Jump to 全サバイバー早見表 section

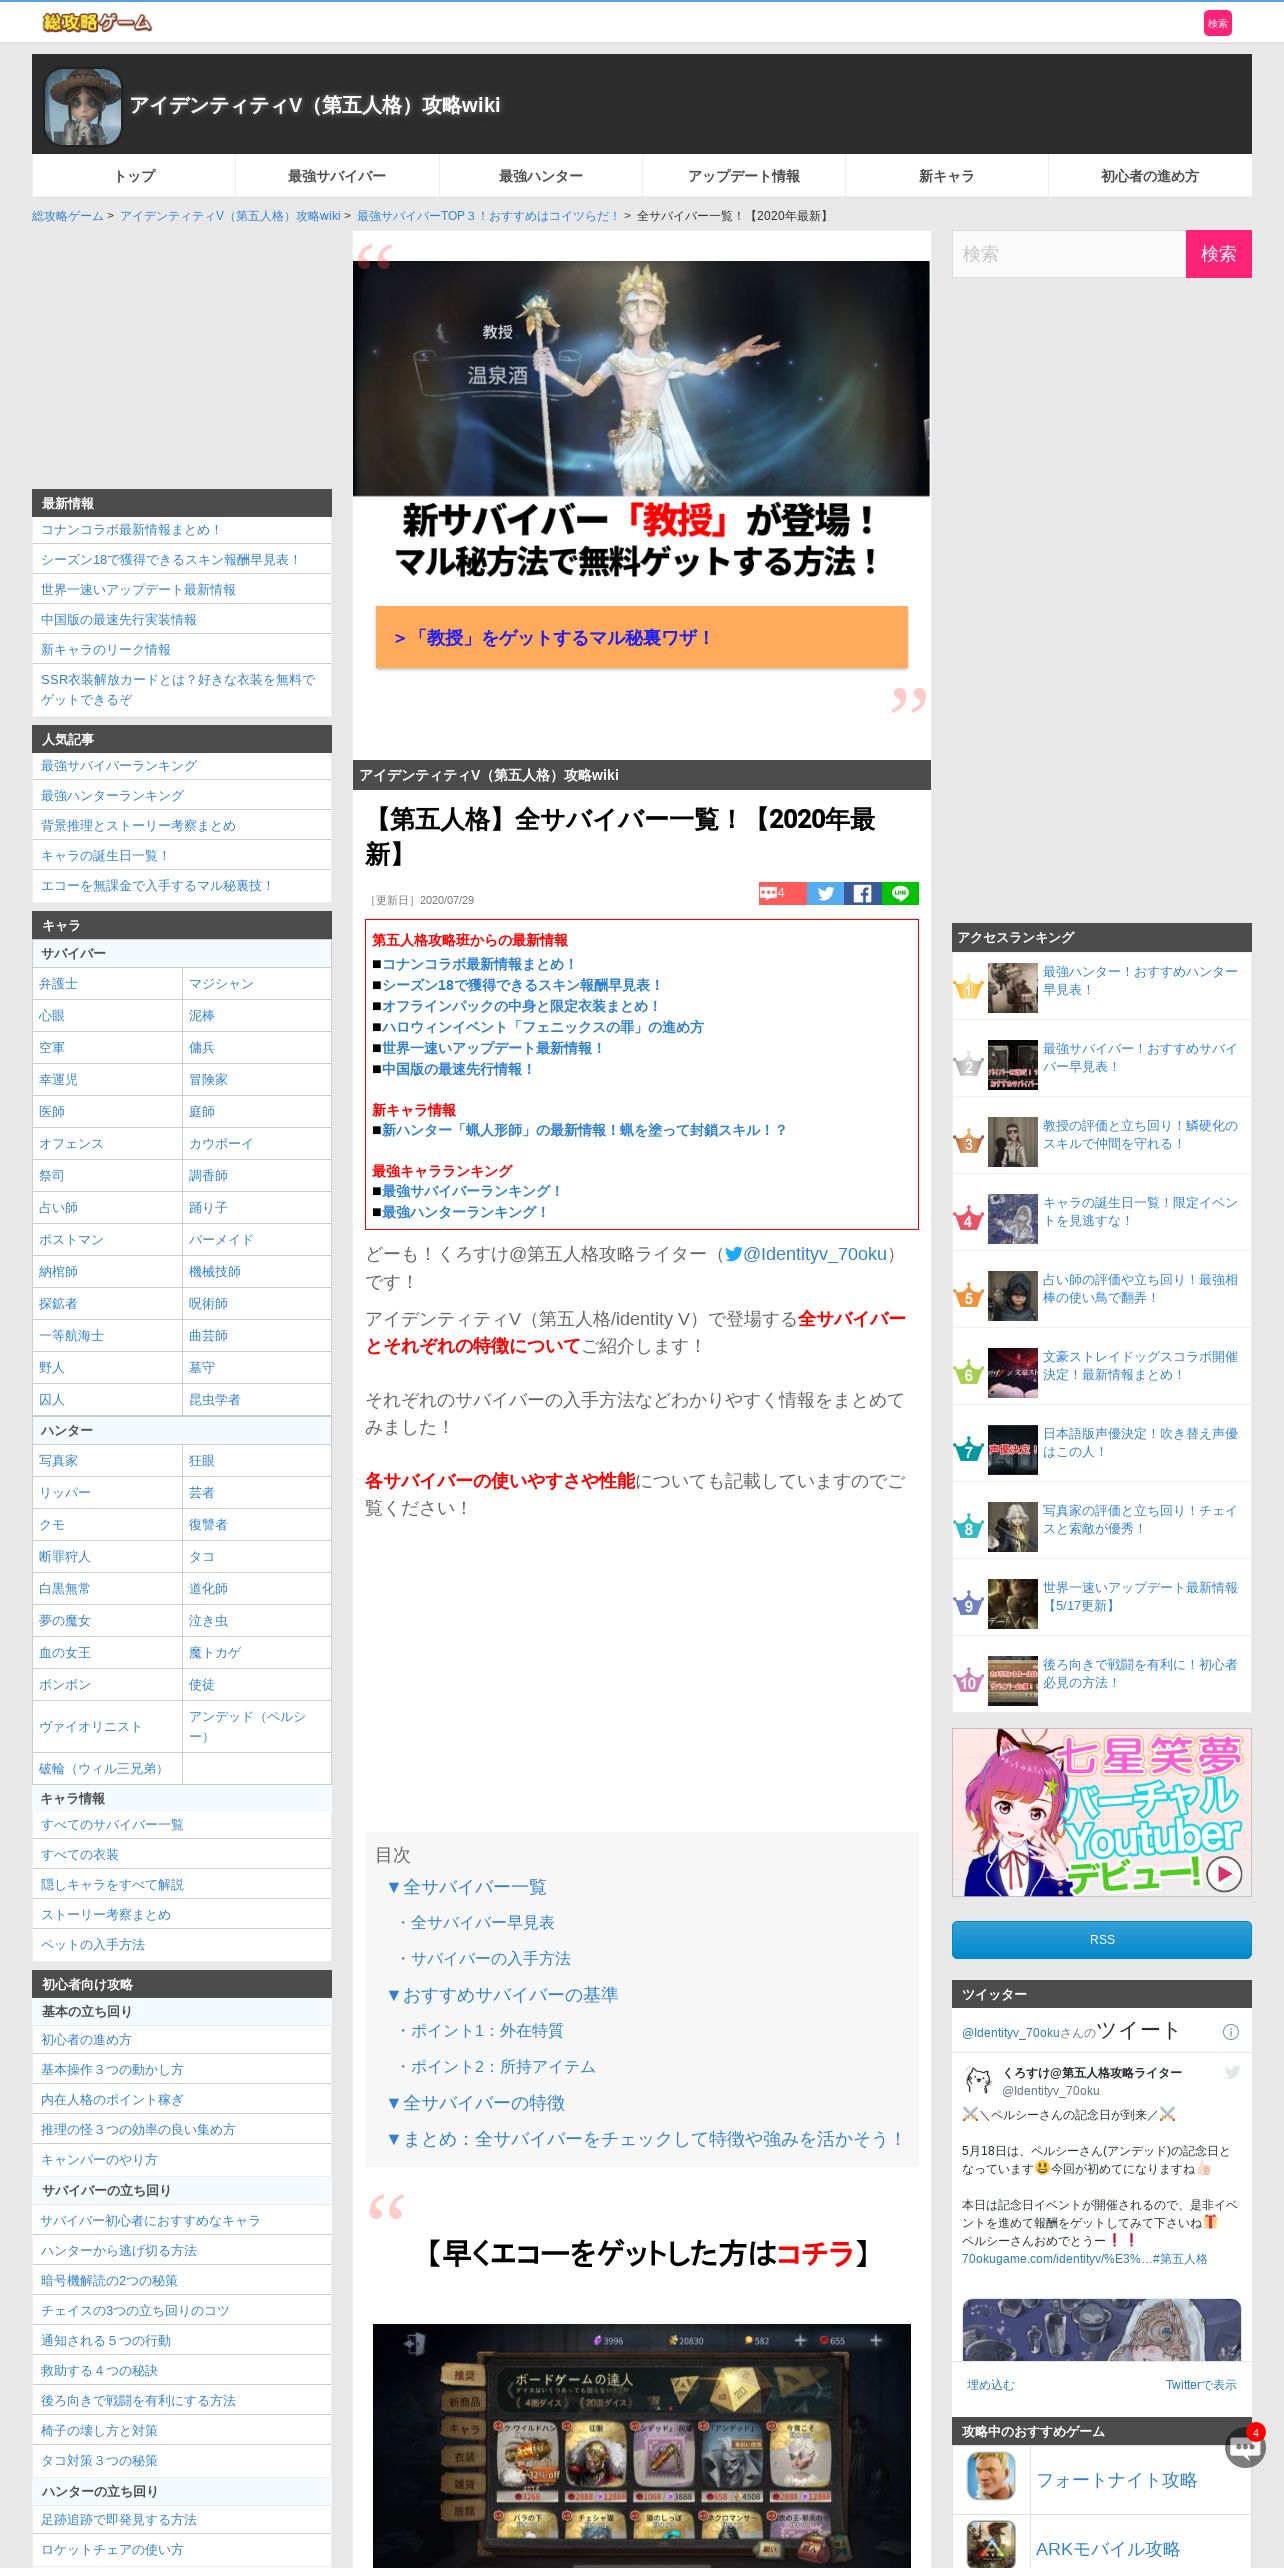click(x=475, y=1923)
